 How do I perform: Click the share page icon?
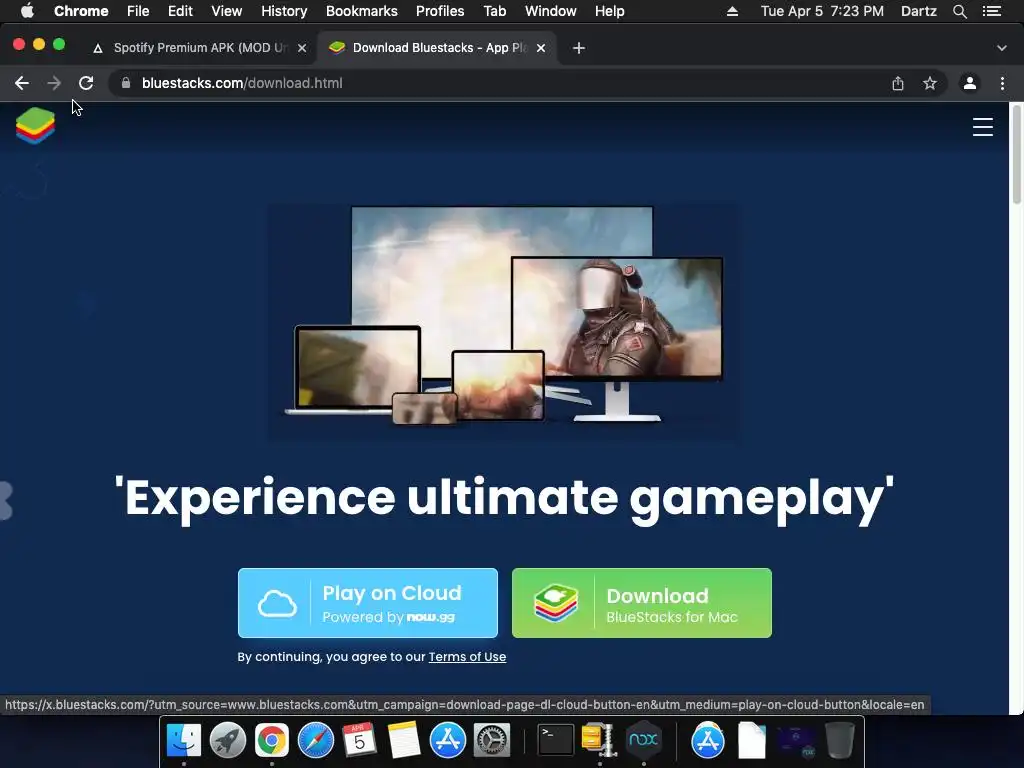[898, 83]
